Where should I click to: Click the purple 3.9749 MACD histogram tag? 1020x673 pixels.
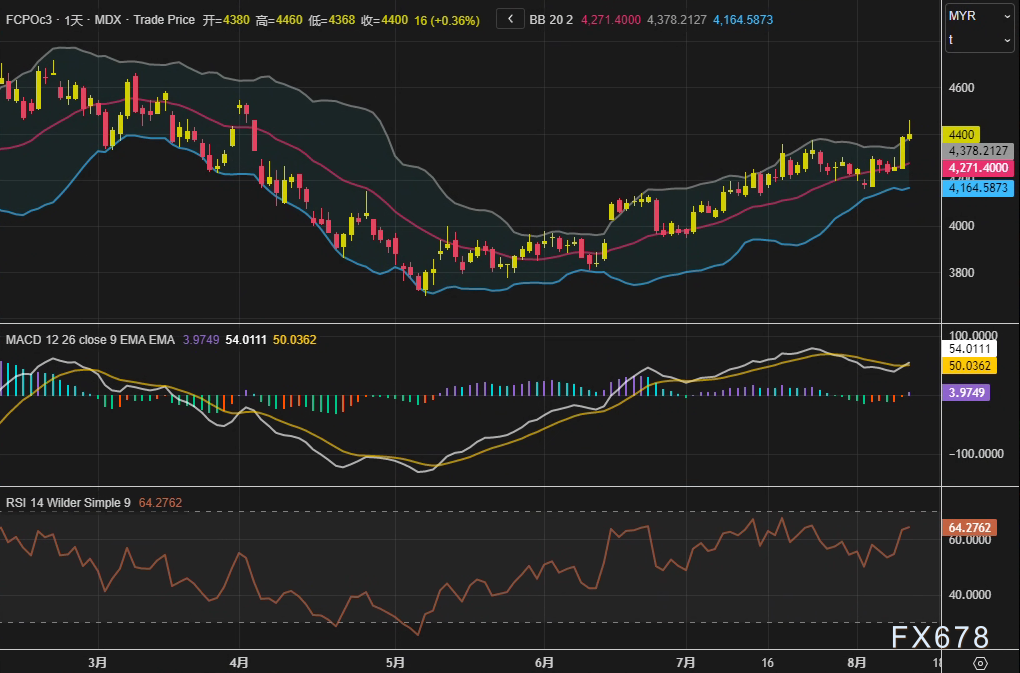[x=966, y=393]
